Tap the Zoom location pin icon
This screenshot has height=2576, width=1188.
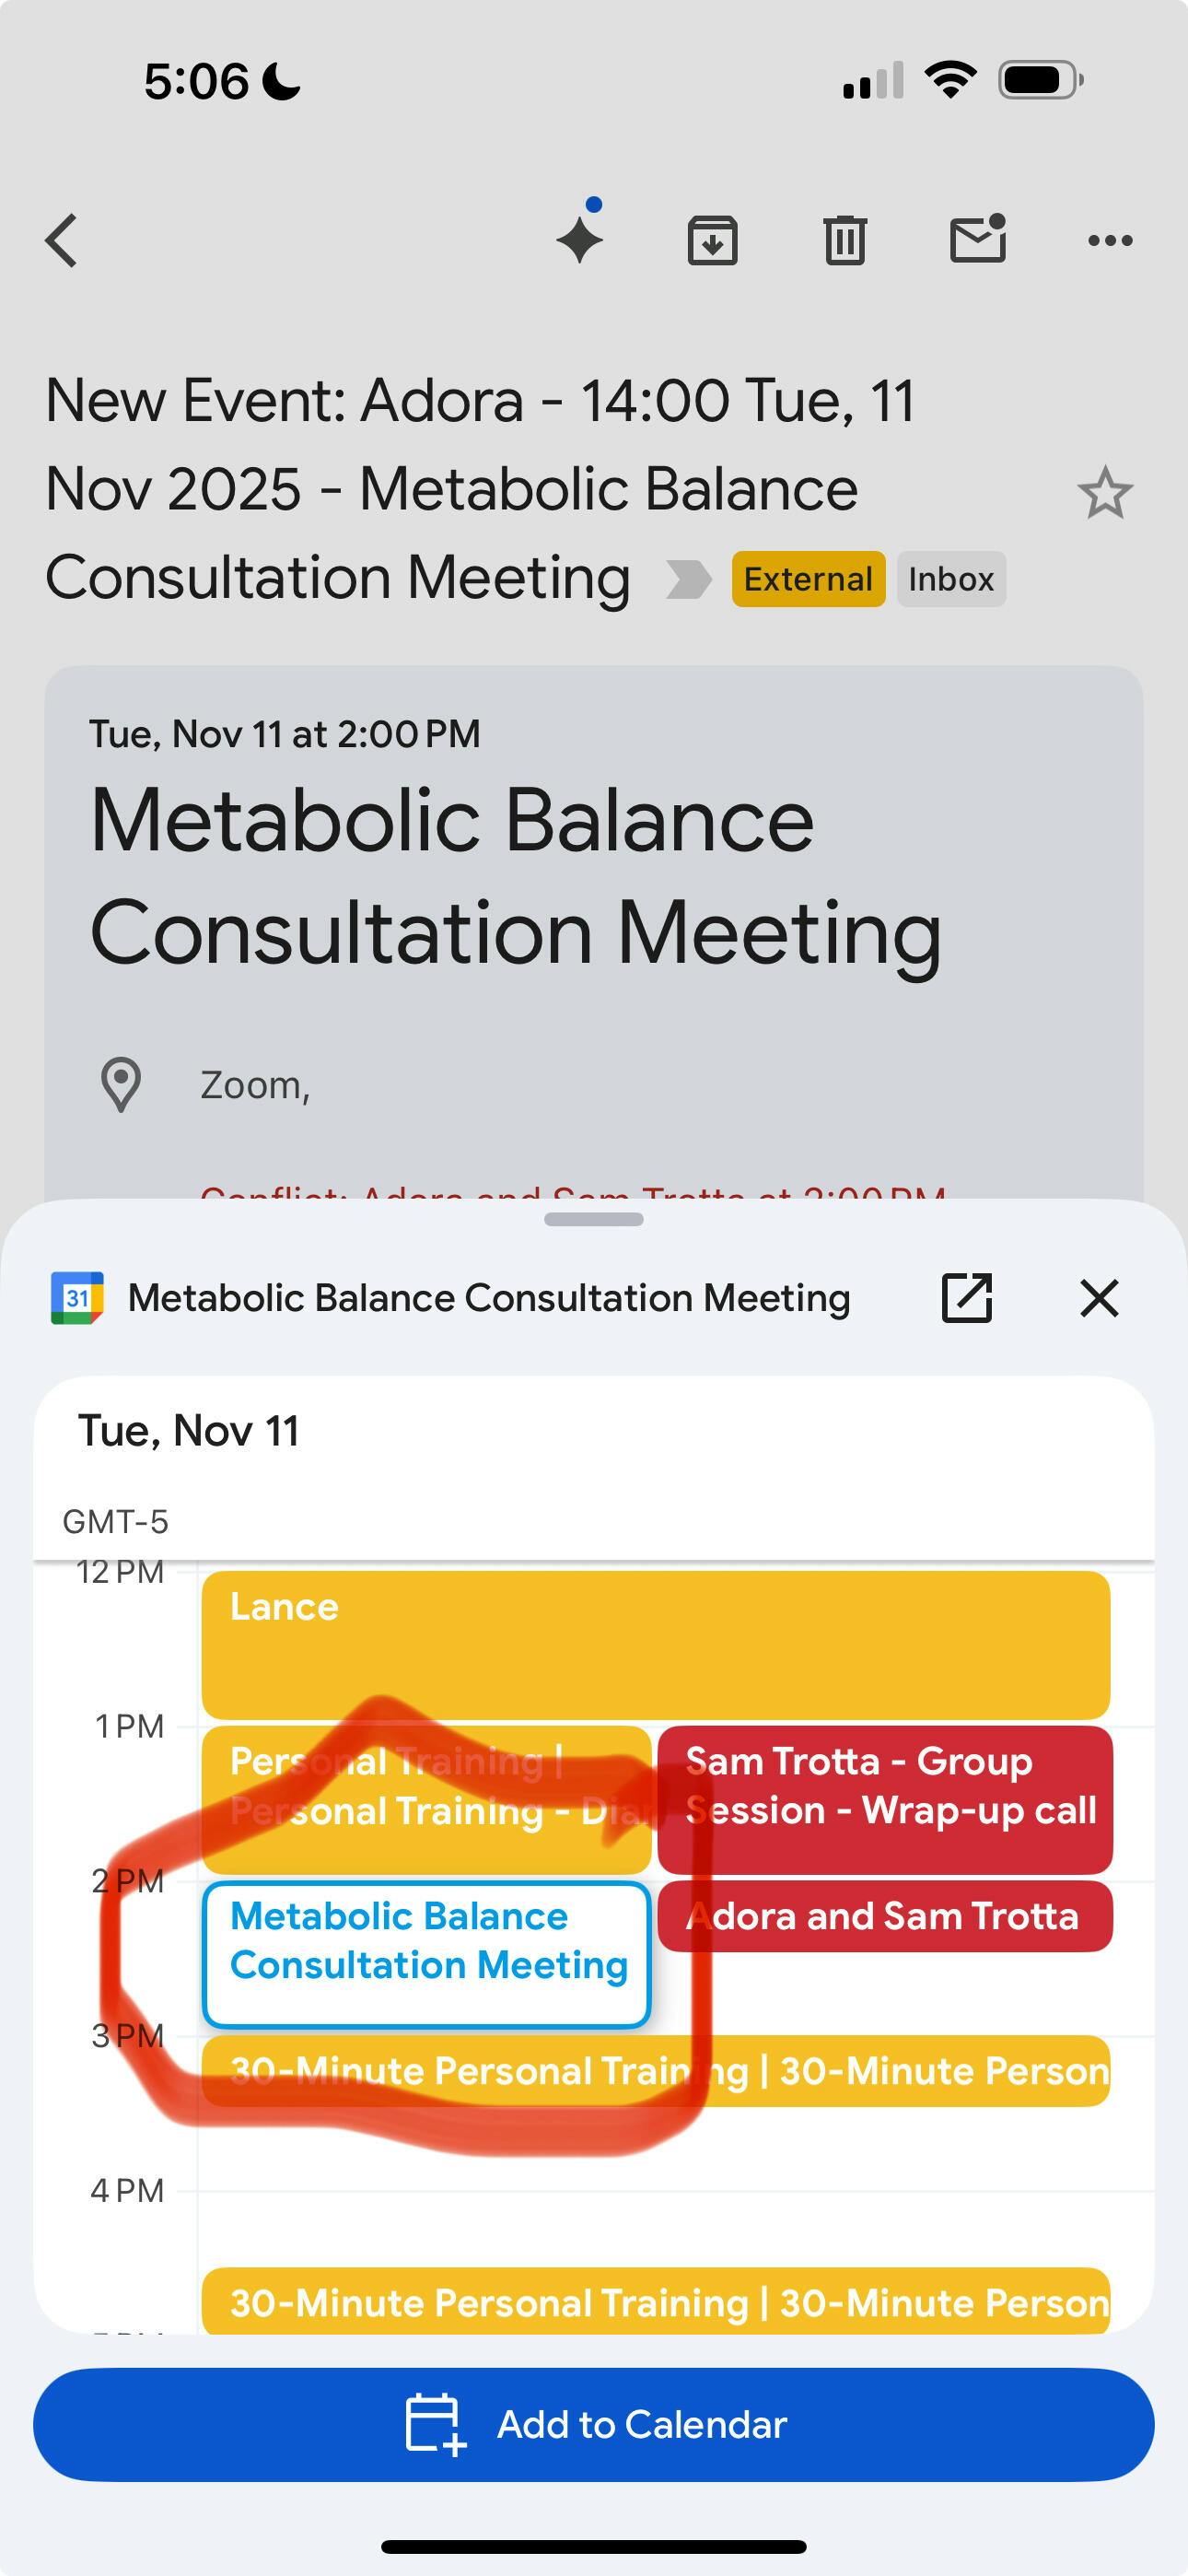tap(121, 1084)
